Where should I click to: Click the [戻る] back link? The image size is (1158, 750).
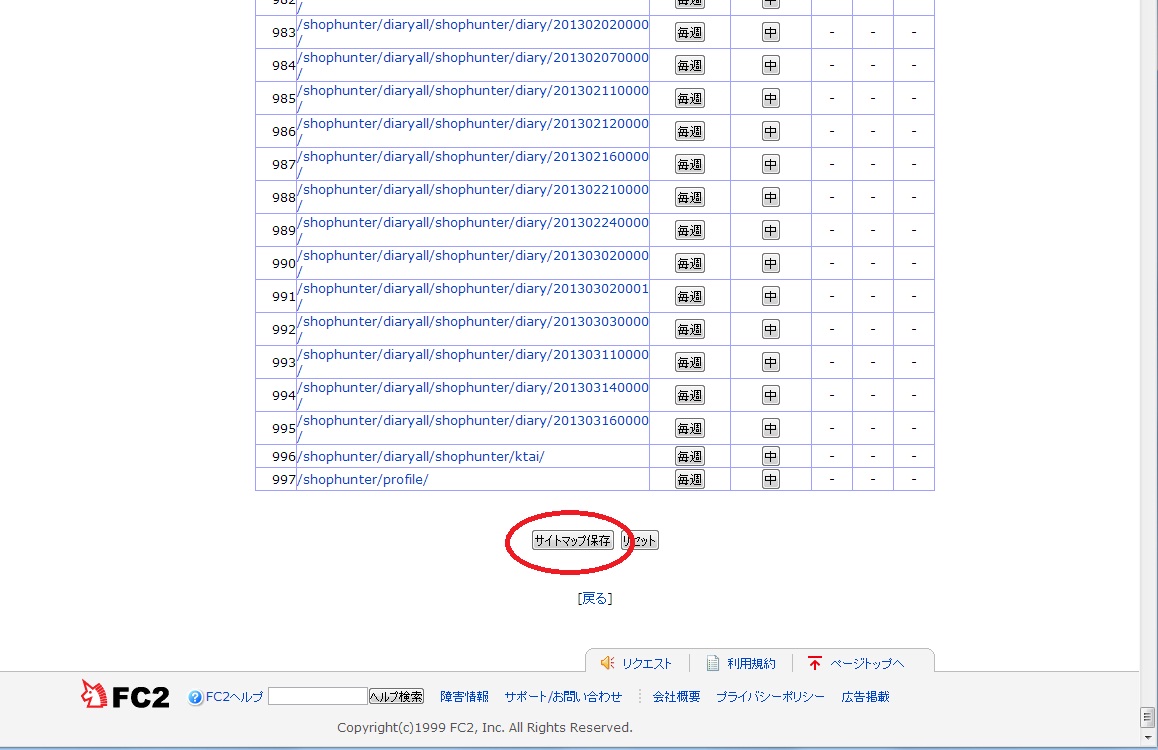pos(594,598)
